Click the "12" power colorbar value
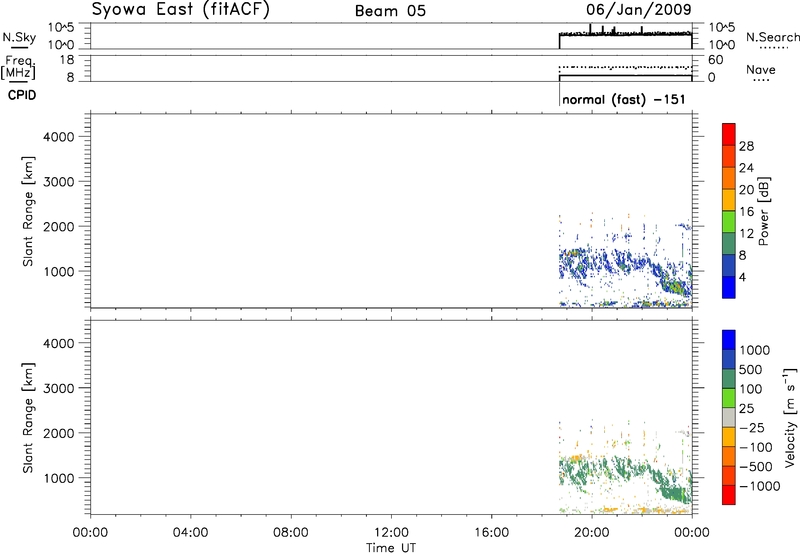Screen dimensions: 800x554 tap(746, 234)
